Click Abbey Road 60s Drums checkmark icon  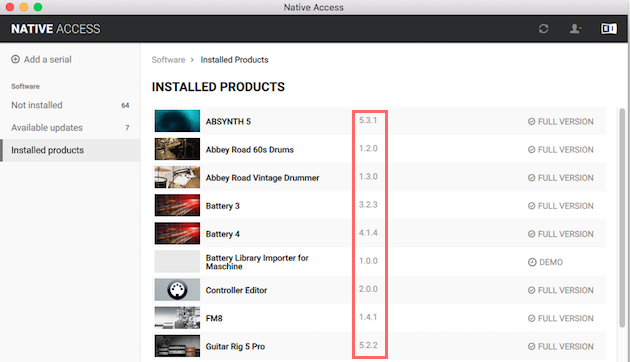click(x=531, y=150)
